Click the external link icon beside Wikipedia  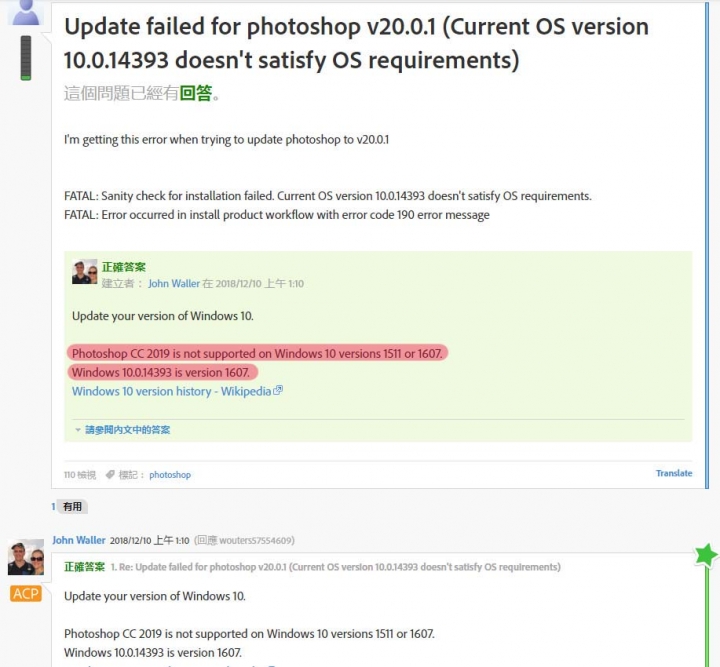[278, 391]
